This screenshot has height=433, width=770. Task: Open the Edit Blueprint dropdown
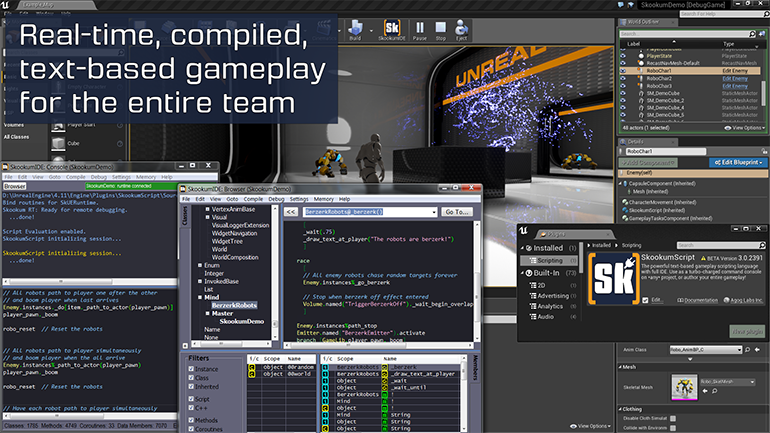[738, 162]
